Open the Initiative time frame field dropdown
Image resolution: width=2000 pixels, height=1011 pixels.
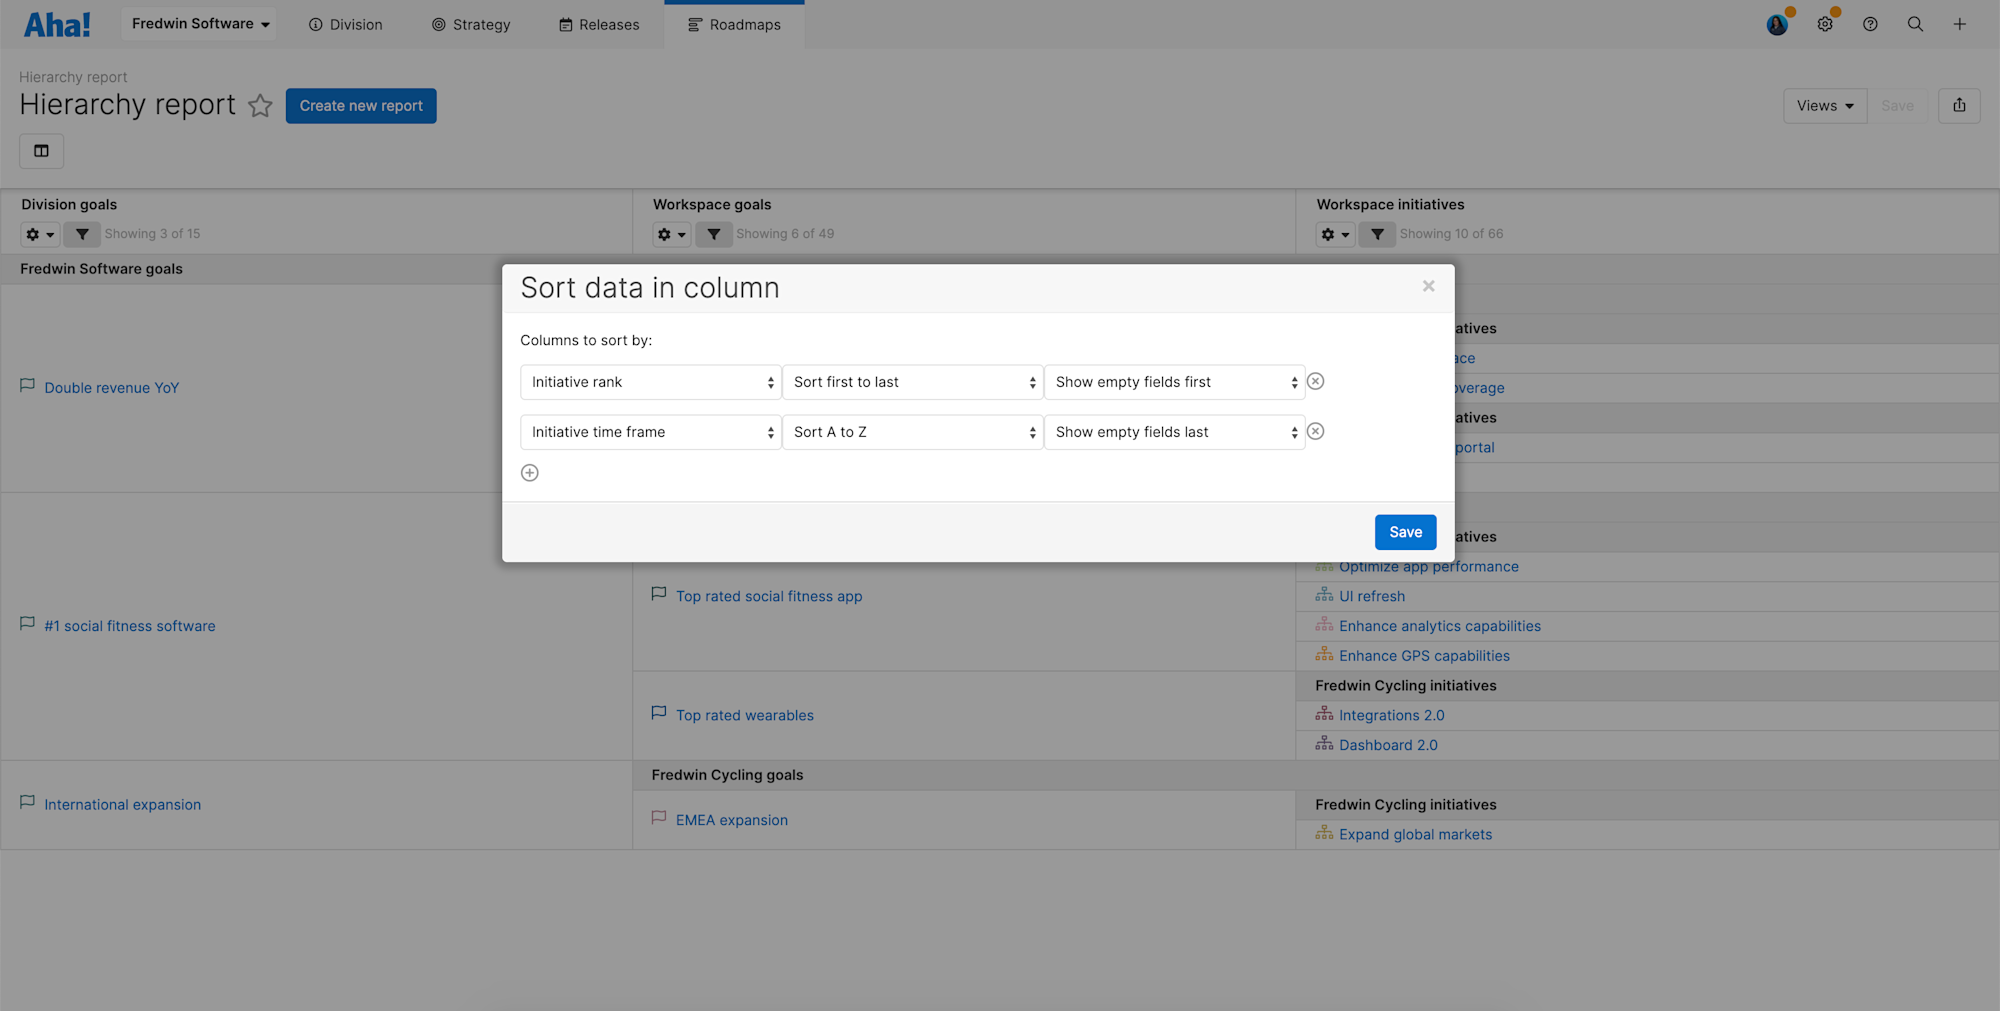[650, 432]
